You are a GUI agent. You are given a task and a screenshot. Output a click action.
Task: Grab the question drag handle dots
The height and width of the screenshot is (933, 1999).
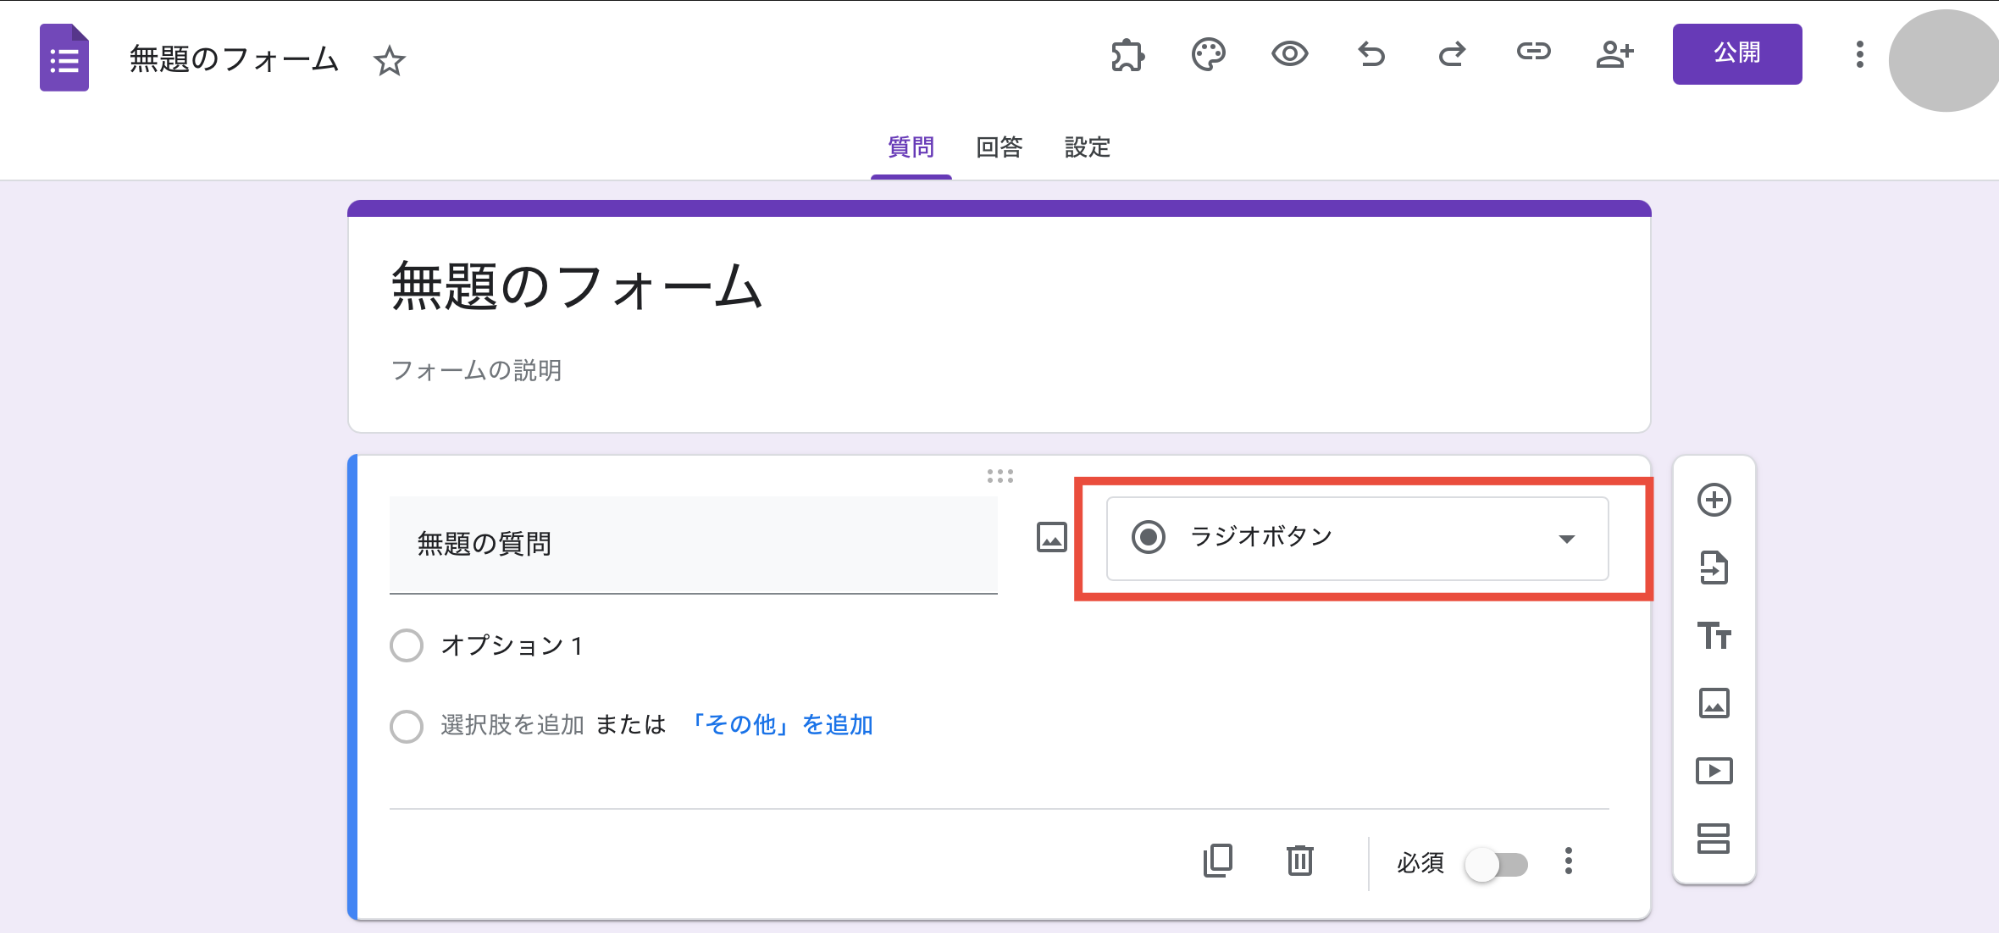(1000, 476)
